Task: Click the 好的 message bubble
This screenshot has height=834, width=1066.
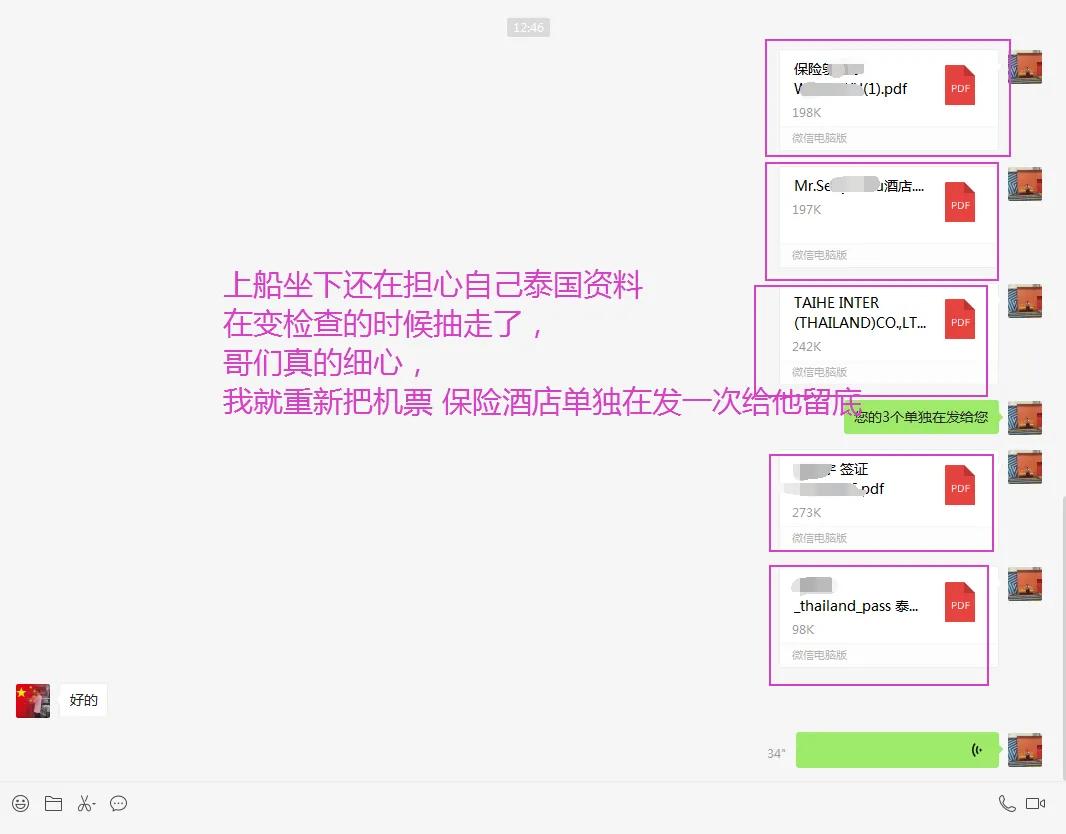Action: point(83,700)
